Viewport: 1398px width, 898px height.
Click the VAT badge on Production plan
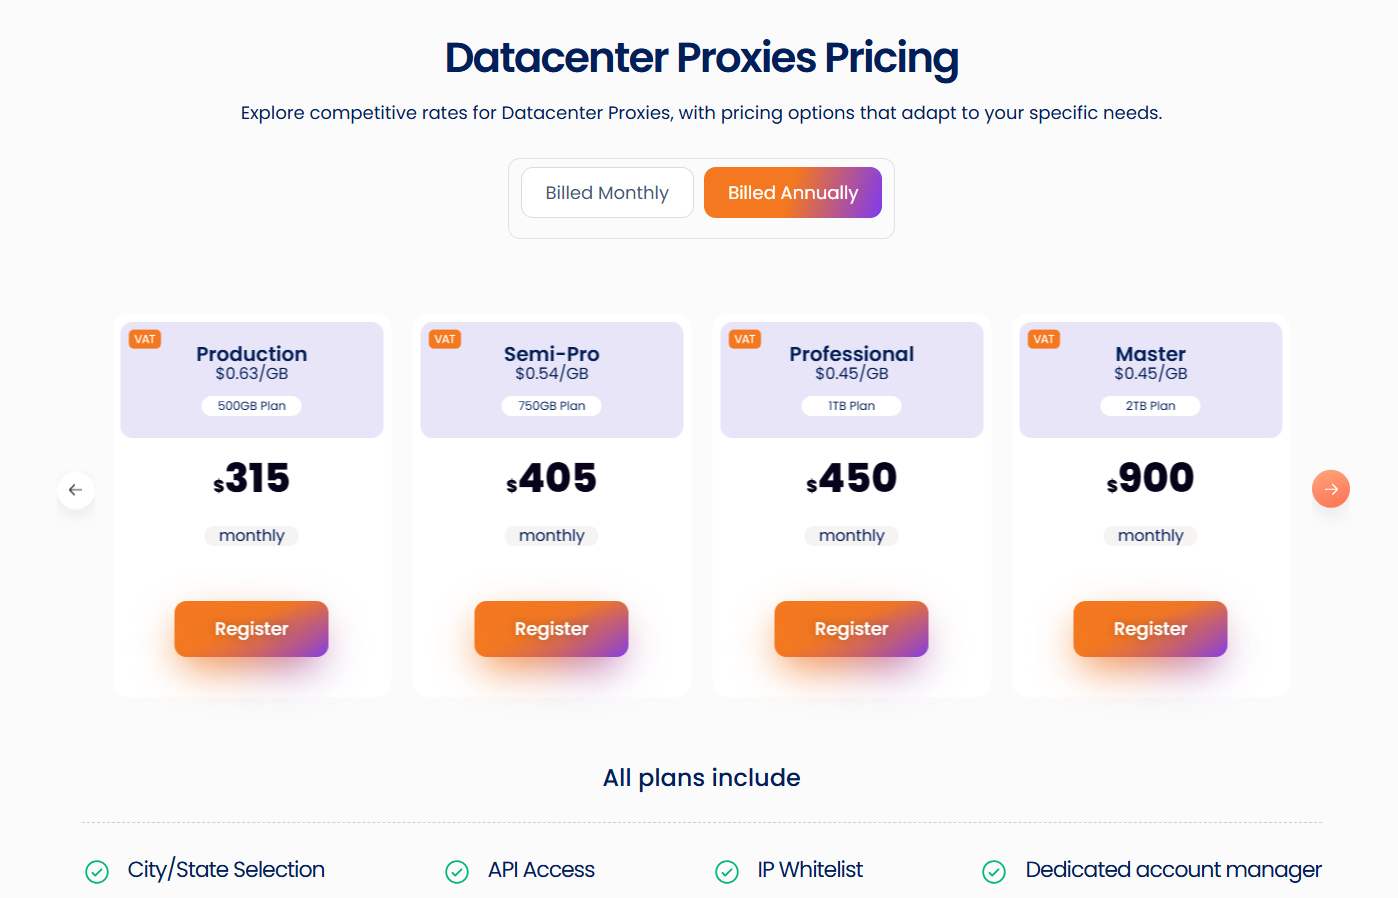coord(145,339)
